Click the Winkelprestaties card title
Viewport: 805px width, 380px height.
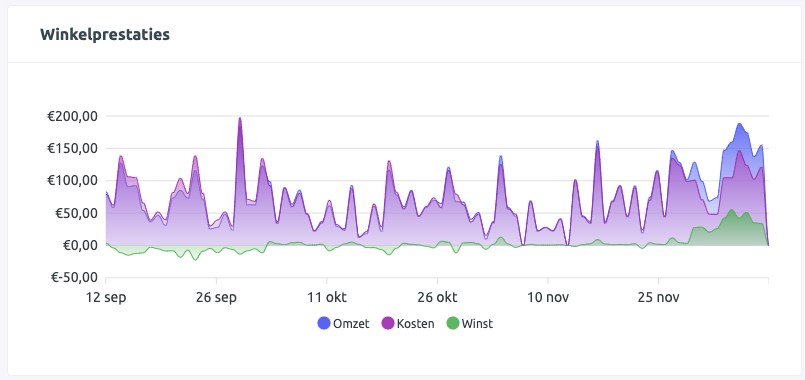[105, 34]
